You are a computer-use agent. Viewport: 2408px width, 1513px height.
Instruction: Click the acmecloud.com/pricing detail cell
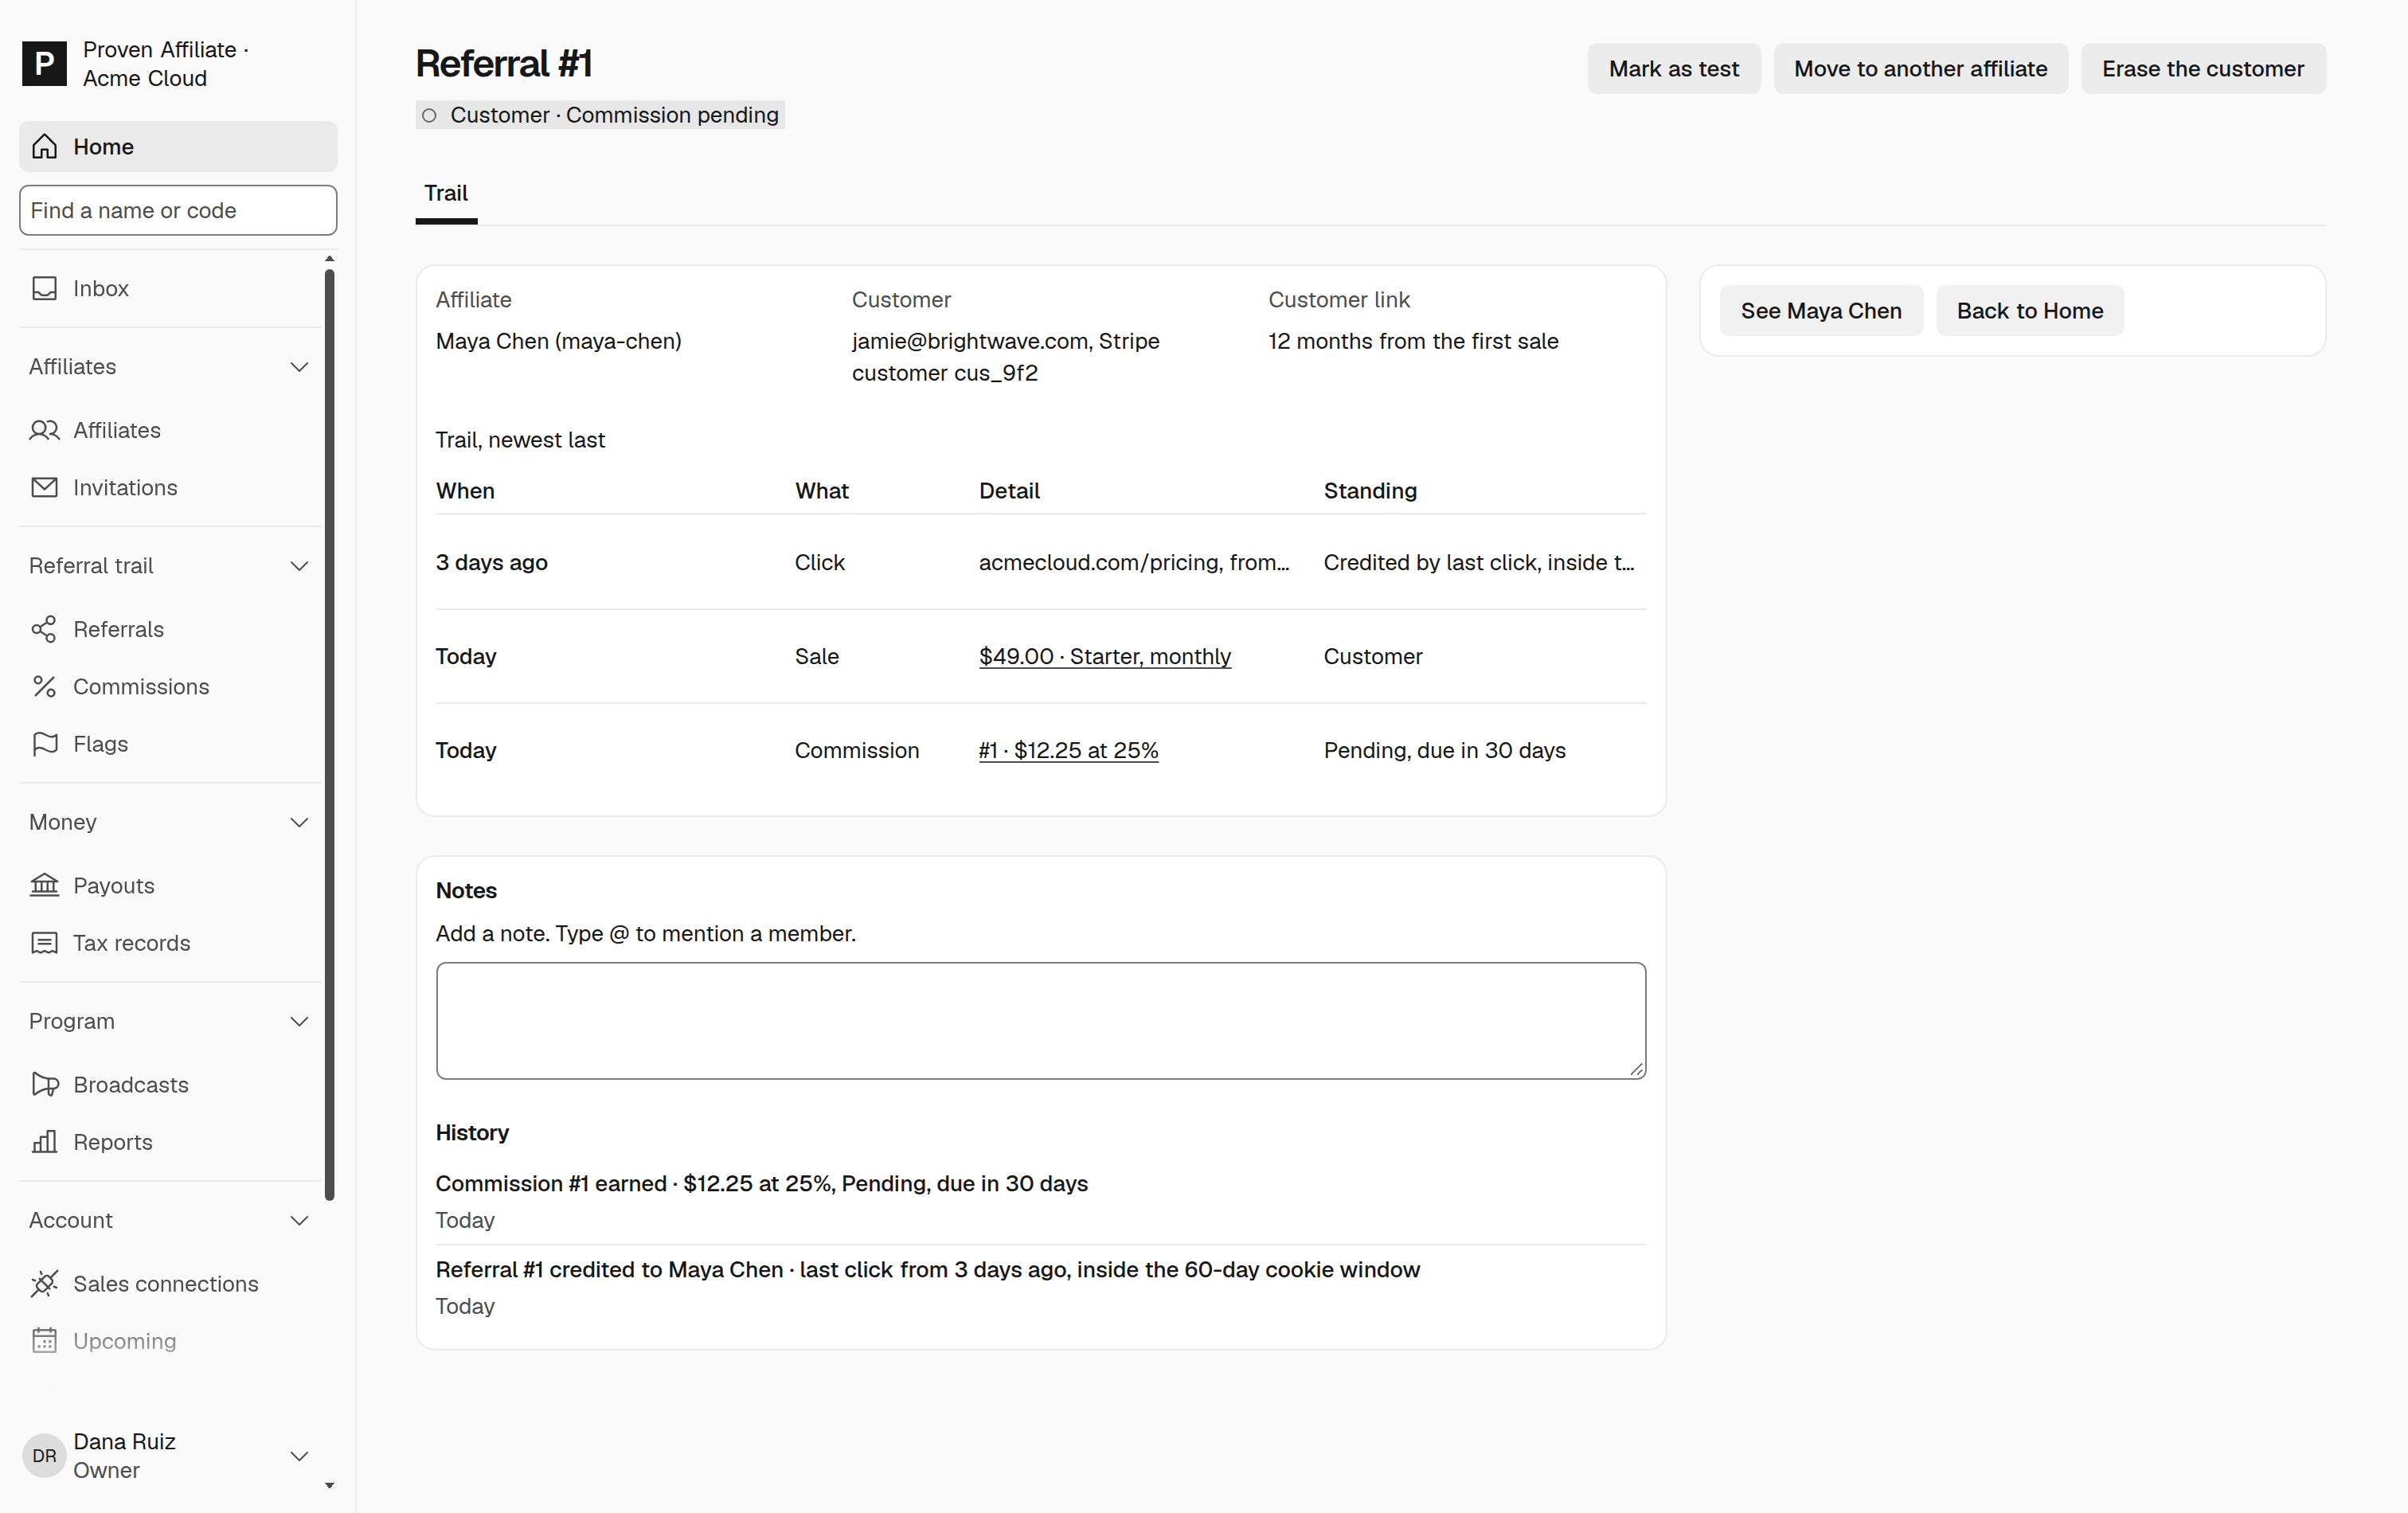coord(1134,563)
